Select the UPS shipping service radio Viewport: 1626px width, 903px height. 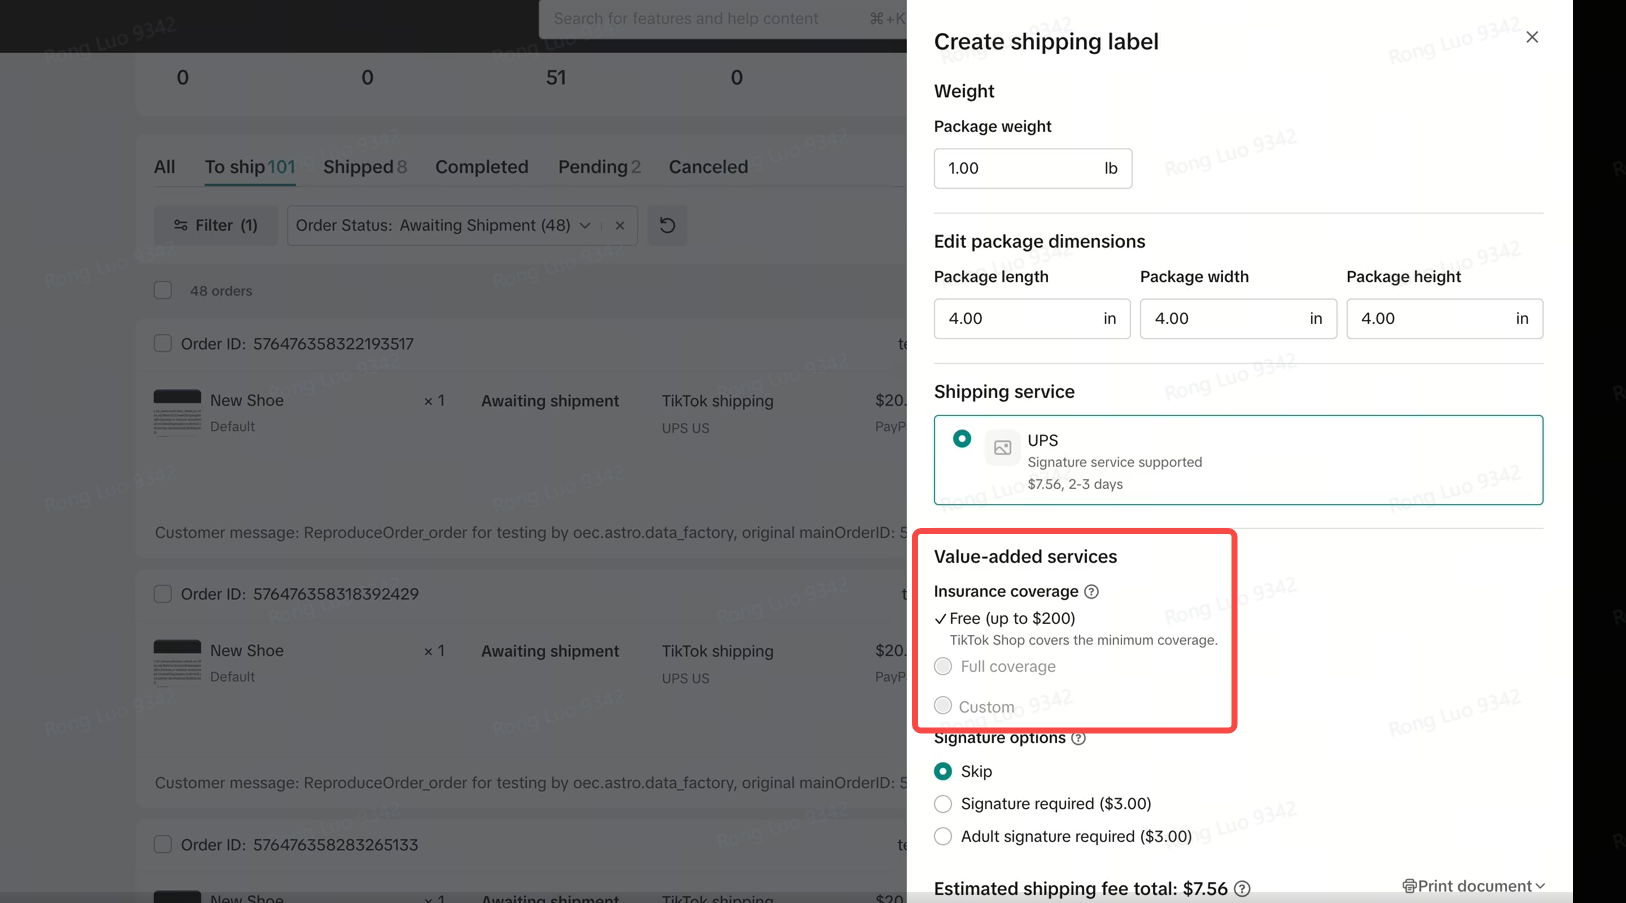[962, 439]
